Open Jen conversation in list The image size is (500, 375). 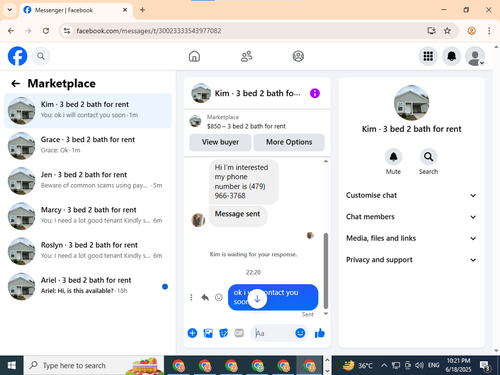[88, 181]
